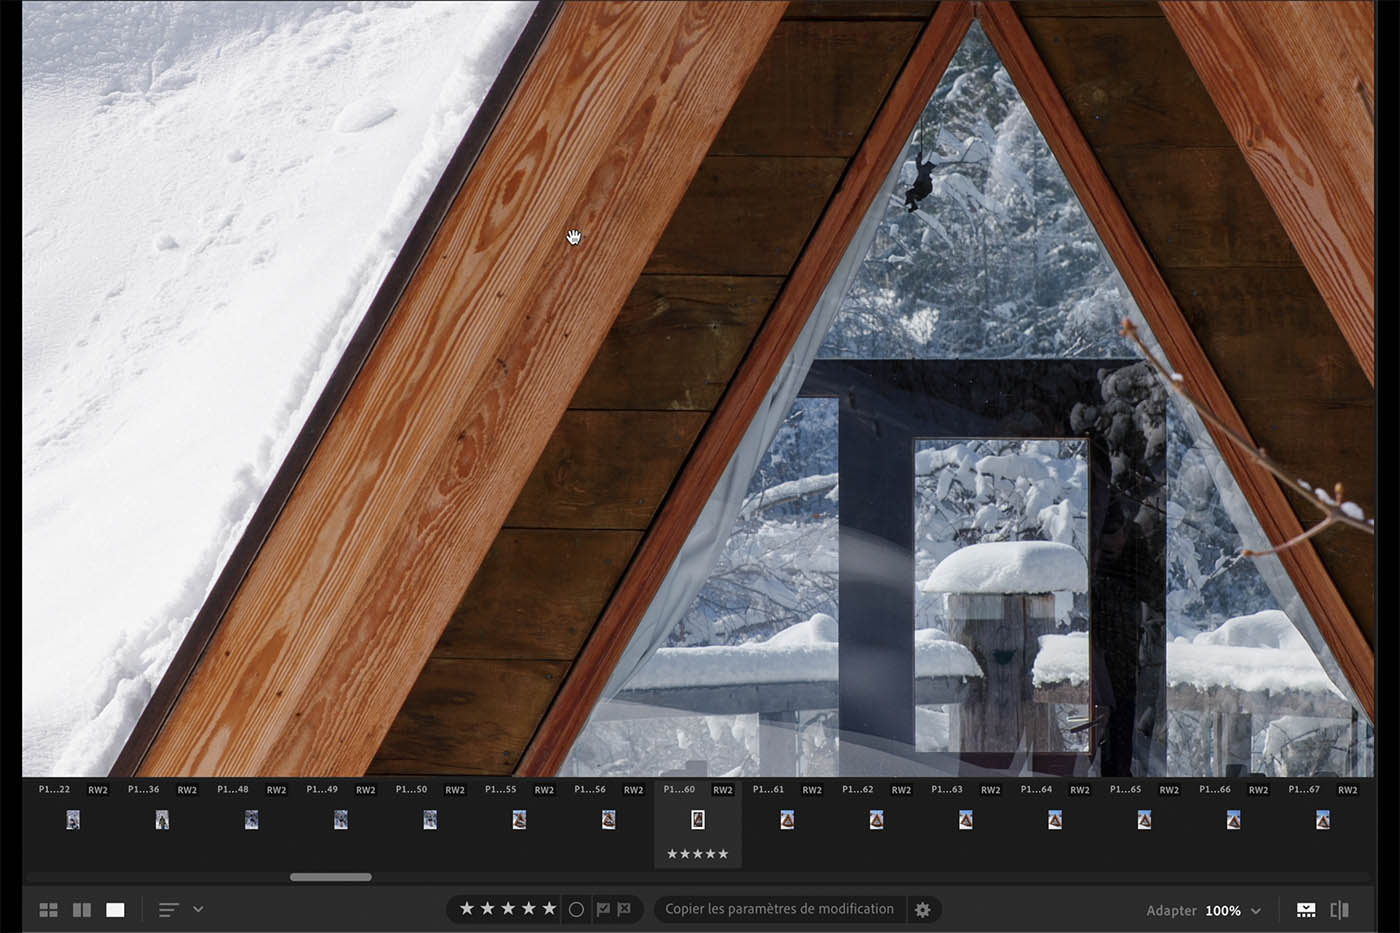
Task: Select the single photo detail view
Action: (x=116, y=910)
